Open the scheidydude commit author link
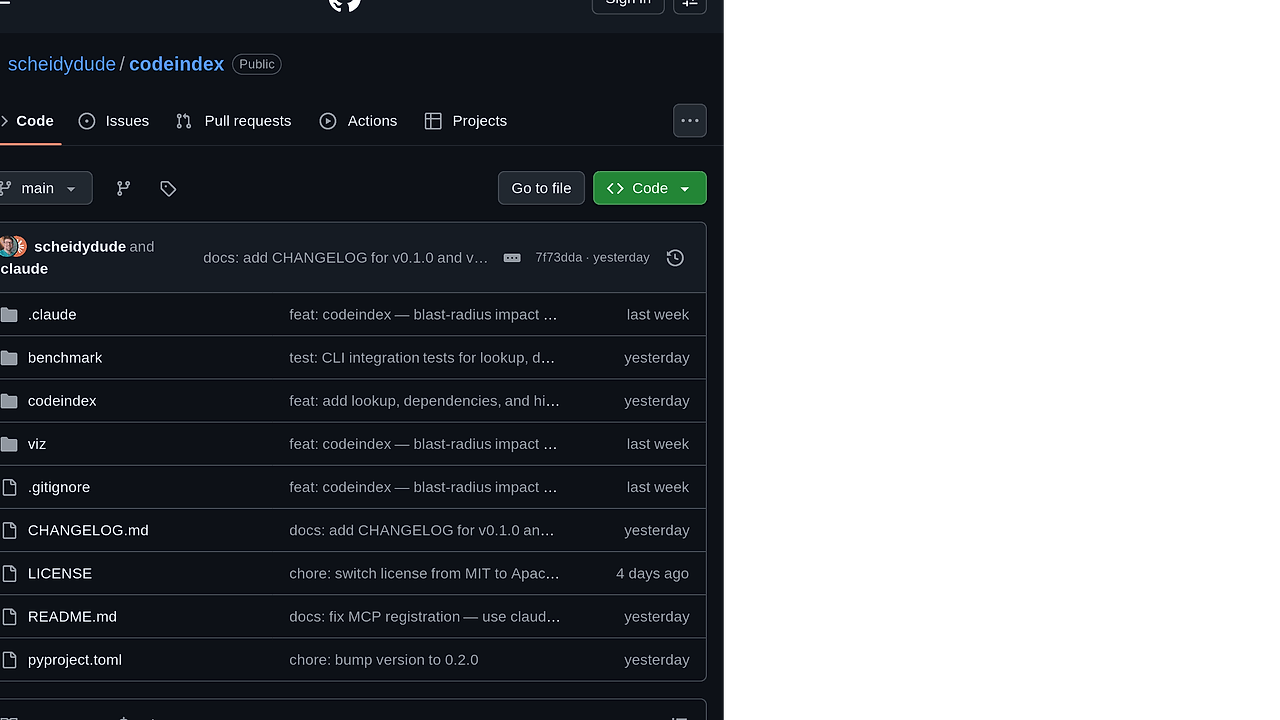Viewport: 1280px width, 720px height. pyautogui.click(x=80, y=247)
